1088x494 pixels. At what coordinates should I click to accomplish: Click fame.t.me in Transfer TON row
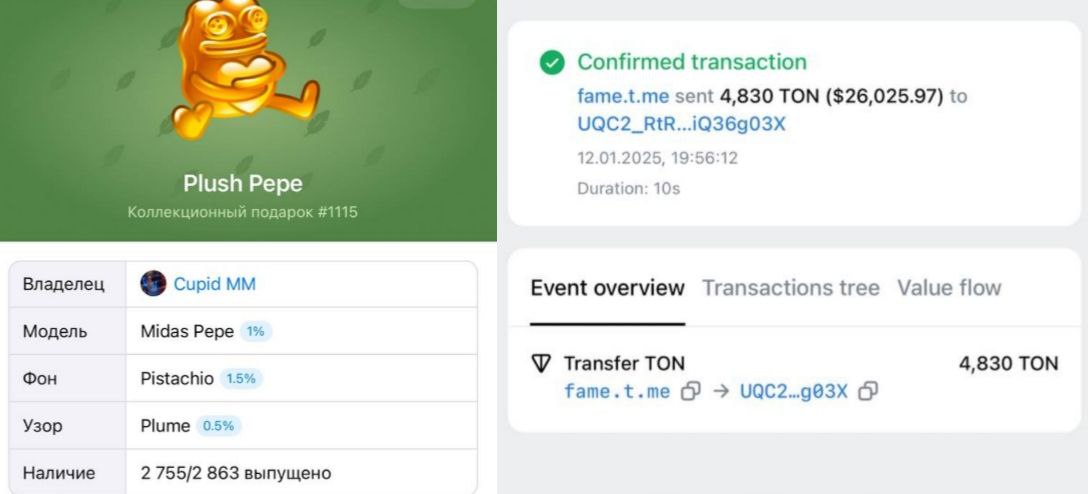tap(617, 391)
